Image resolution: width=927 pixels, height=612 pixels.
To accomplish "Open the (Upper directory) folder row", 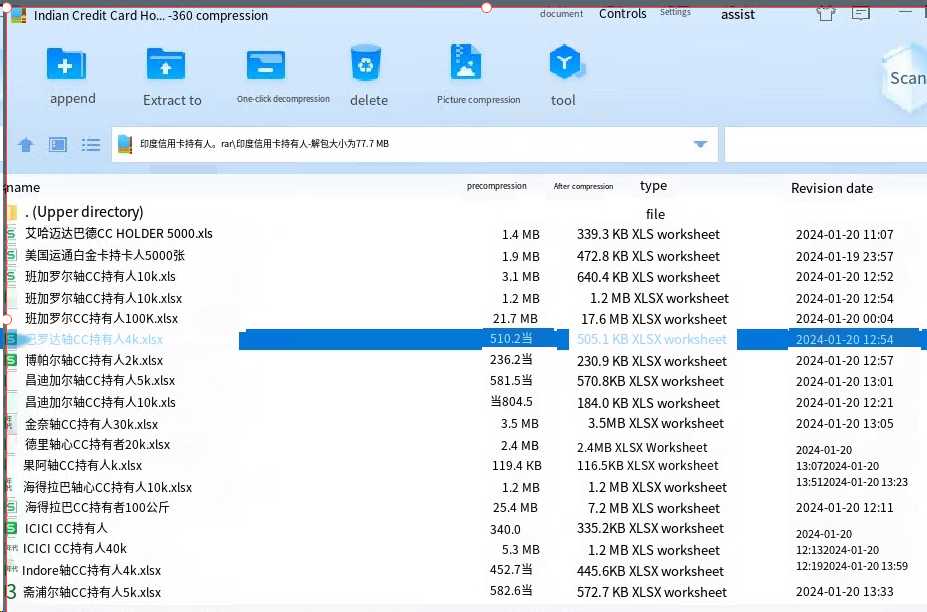I will [x=84, y=212].
